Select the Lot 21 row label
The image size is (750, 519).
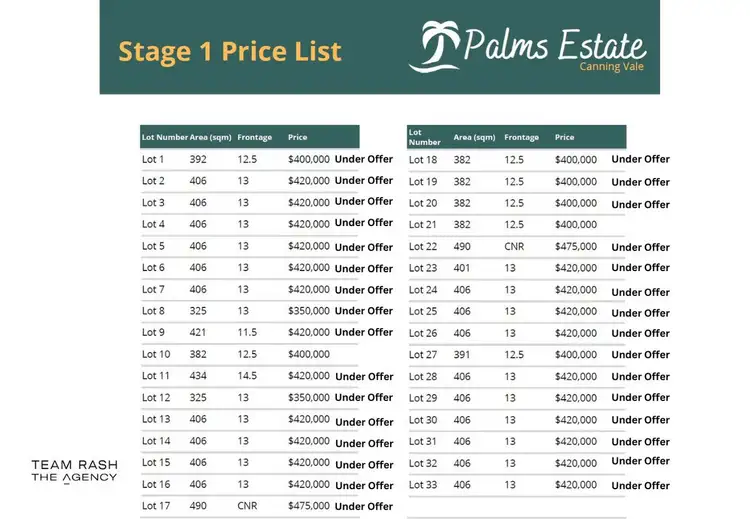[x=423, y=225]
